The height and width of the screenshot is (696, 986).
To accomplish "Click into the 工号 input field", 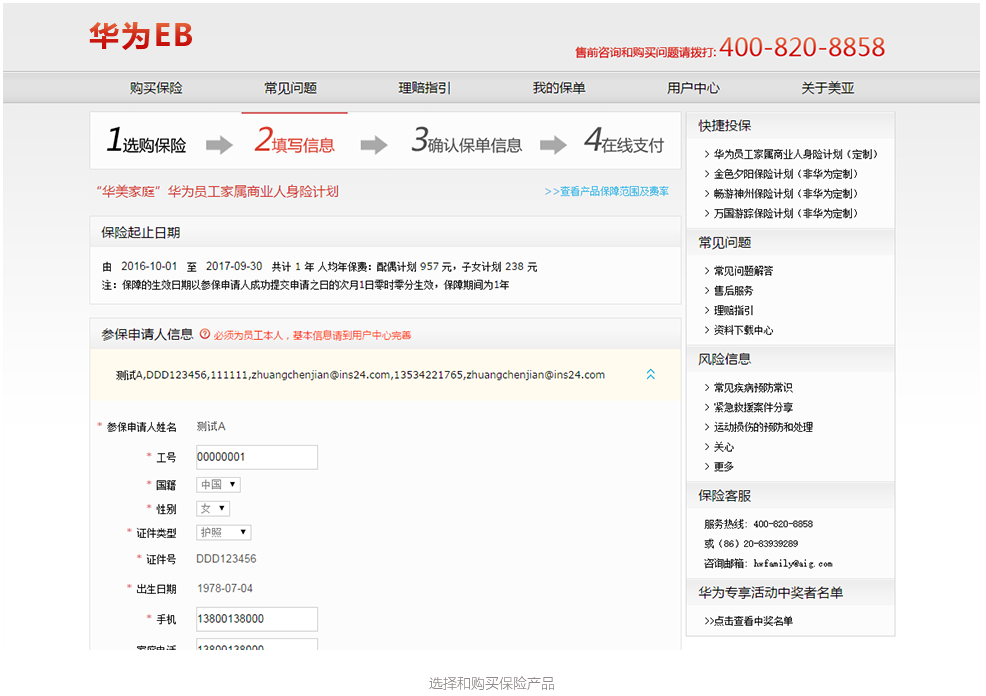I will (255, 457).
